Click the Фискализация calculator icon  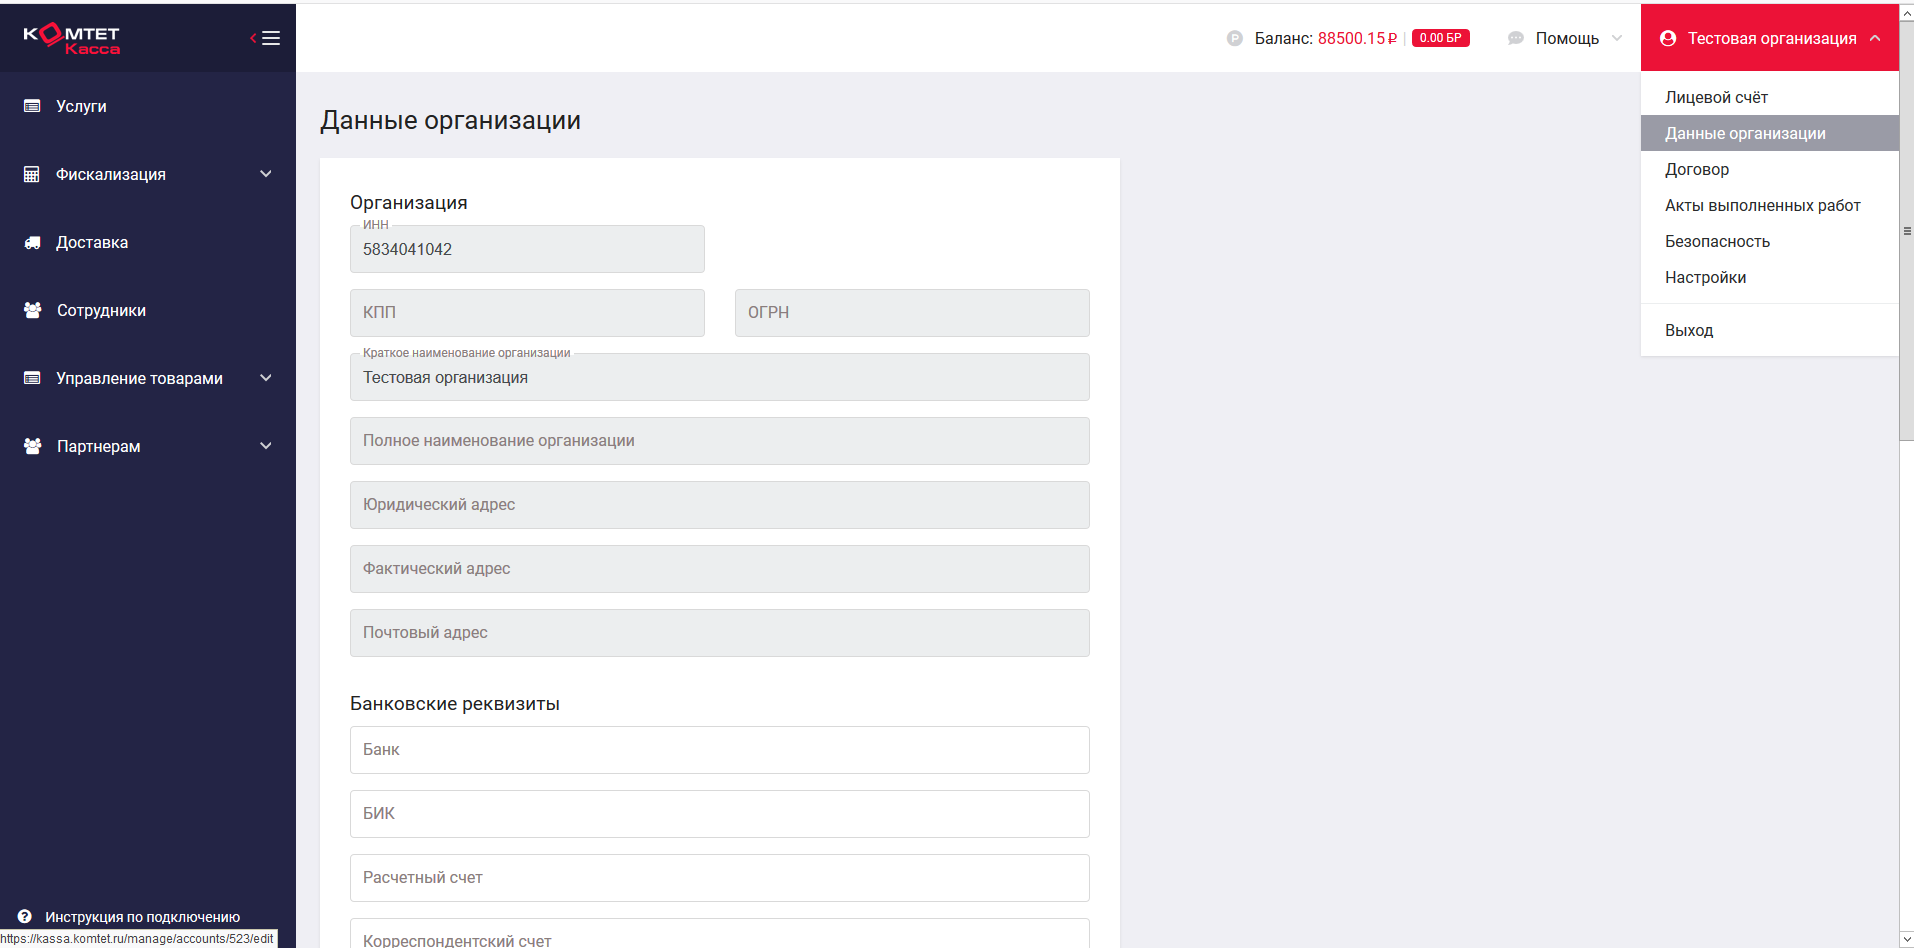click(32, 174)
